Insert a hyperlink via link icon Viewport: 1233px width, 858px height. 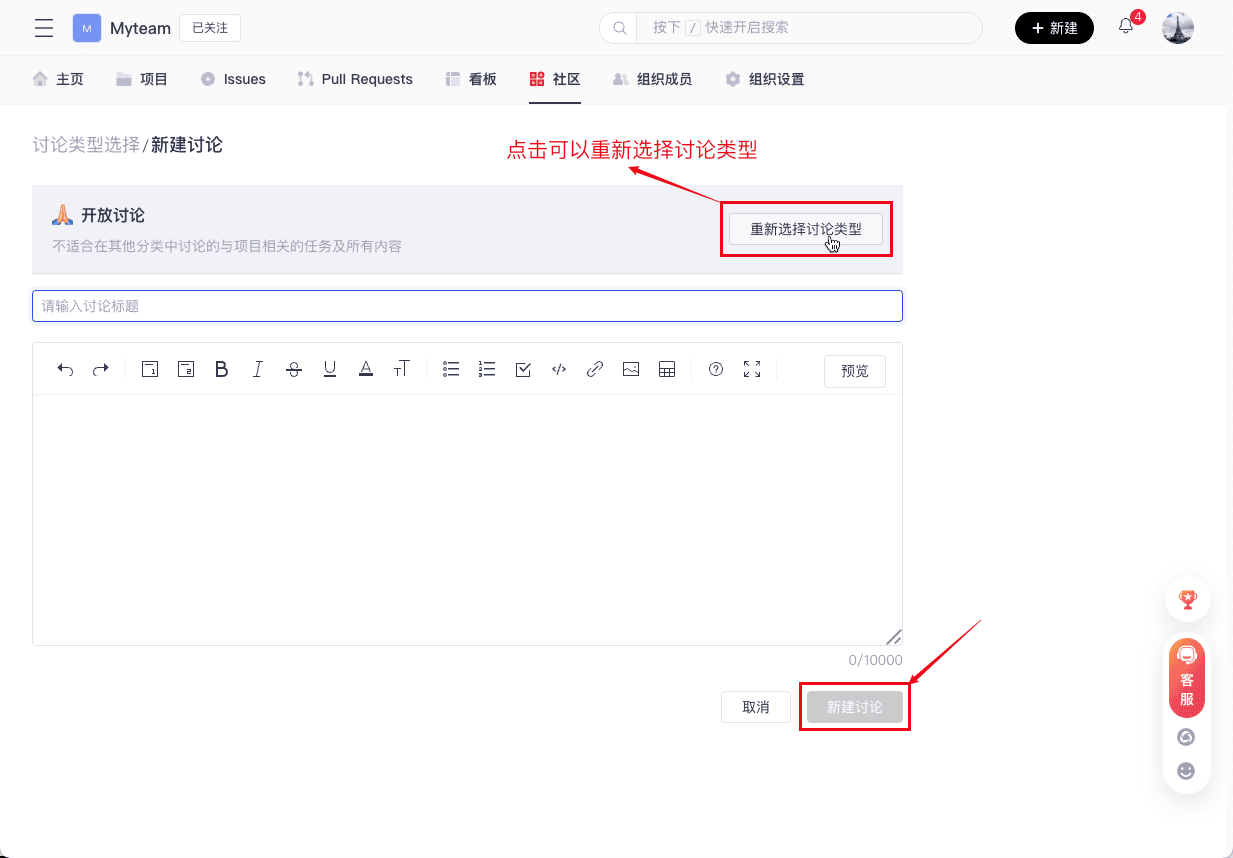595,370
